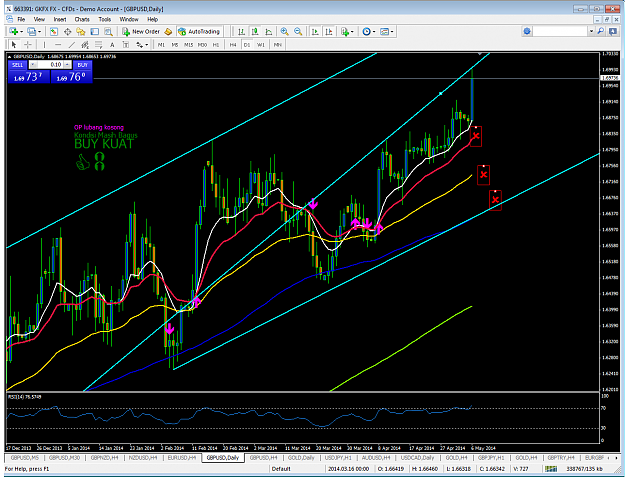
Task: Switch timeframe to W1
Action: pos(260,45)
